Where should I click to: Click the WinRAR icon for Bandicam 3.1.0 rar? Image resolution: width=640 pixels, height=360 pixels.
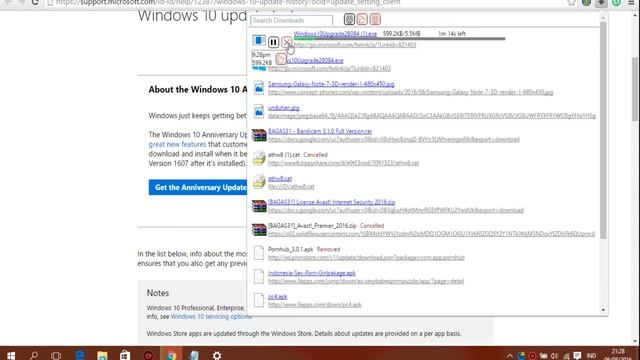(259, 135)
